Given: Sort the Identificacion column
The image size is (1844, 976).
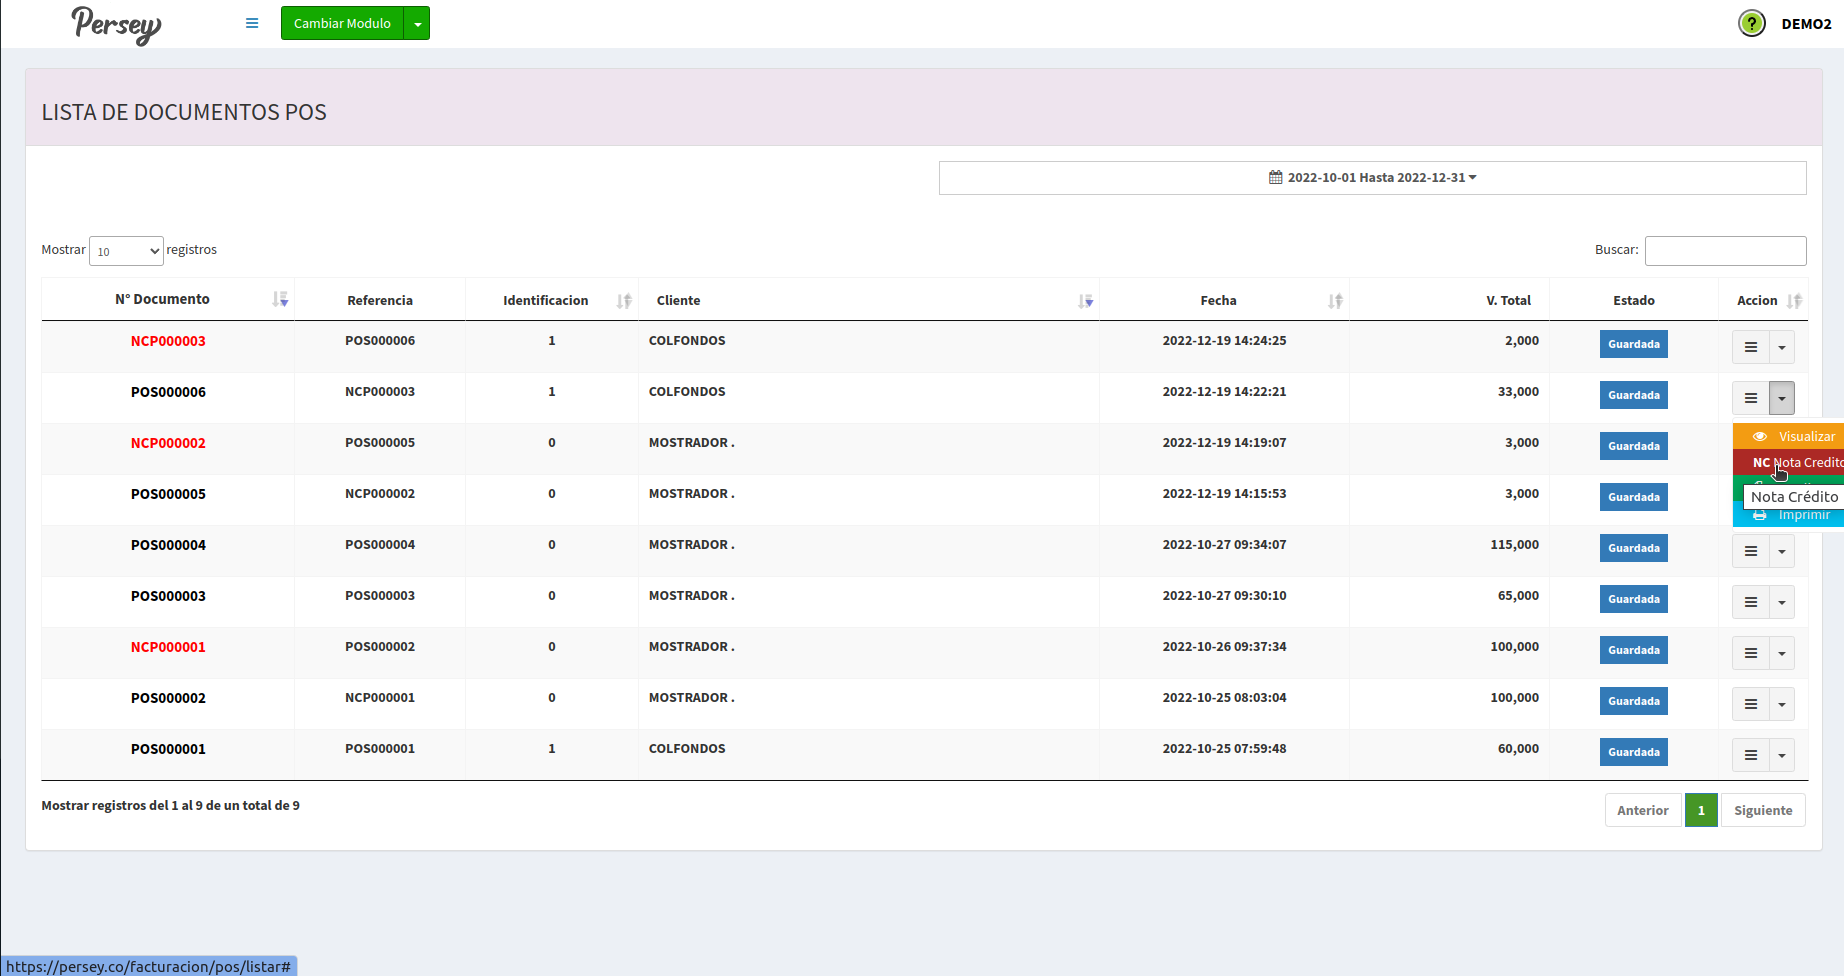Looking at the screenshot, I should click(x=624, y=301).
